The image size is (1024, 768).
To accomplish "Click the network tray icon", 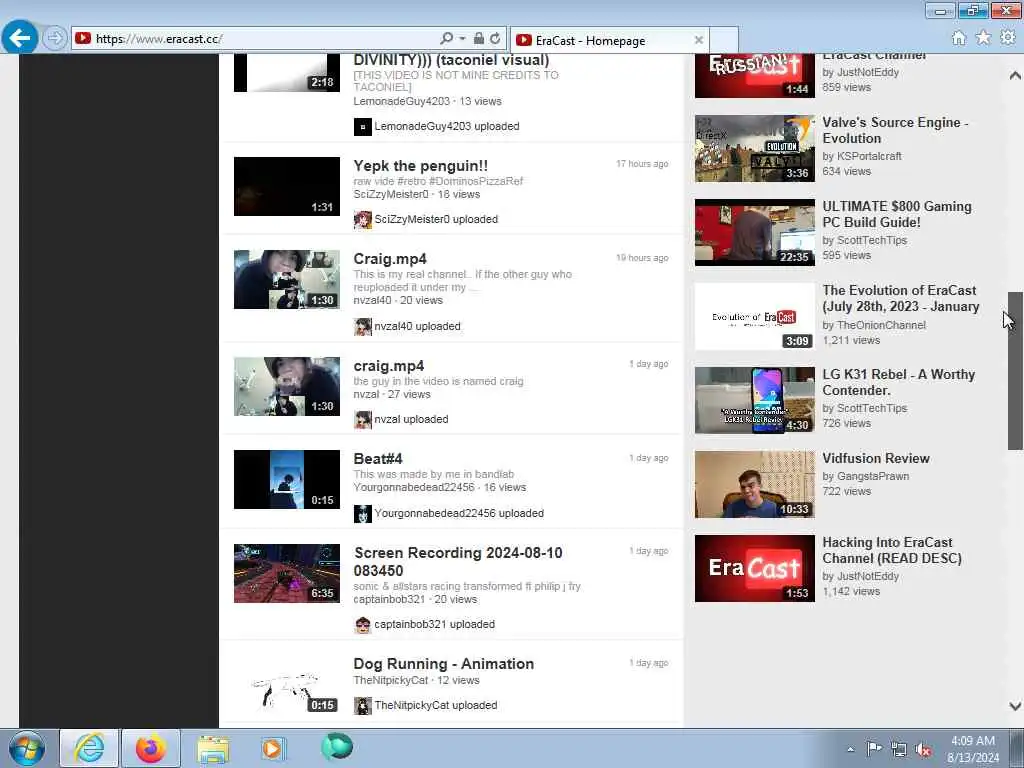I will [899, 750].
